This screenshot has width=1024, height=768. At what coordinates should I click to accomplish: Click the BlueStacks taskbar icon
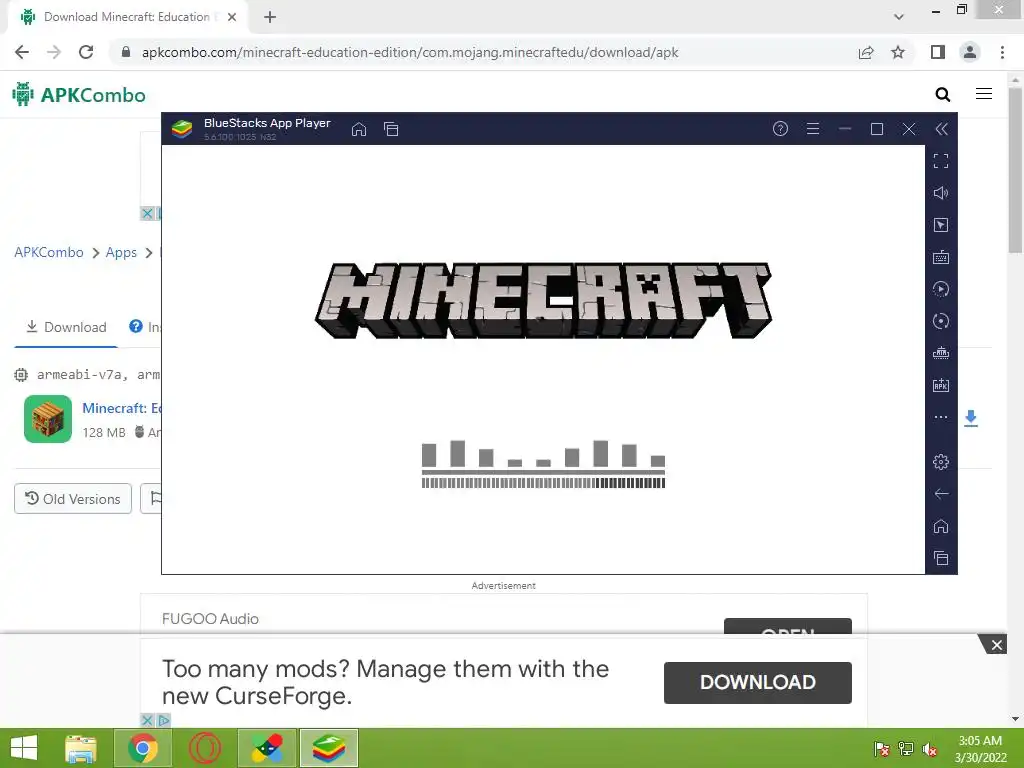click(x=328, y=748)
